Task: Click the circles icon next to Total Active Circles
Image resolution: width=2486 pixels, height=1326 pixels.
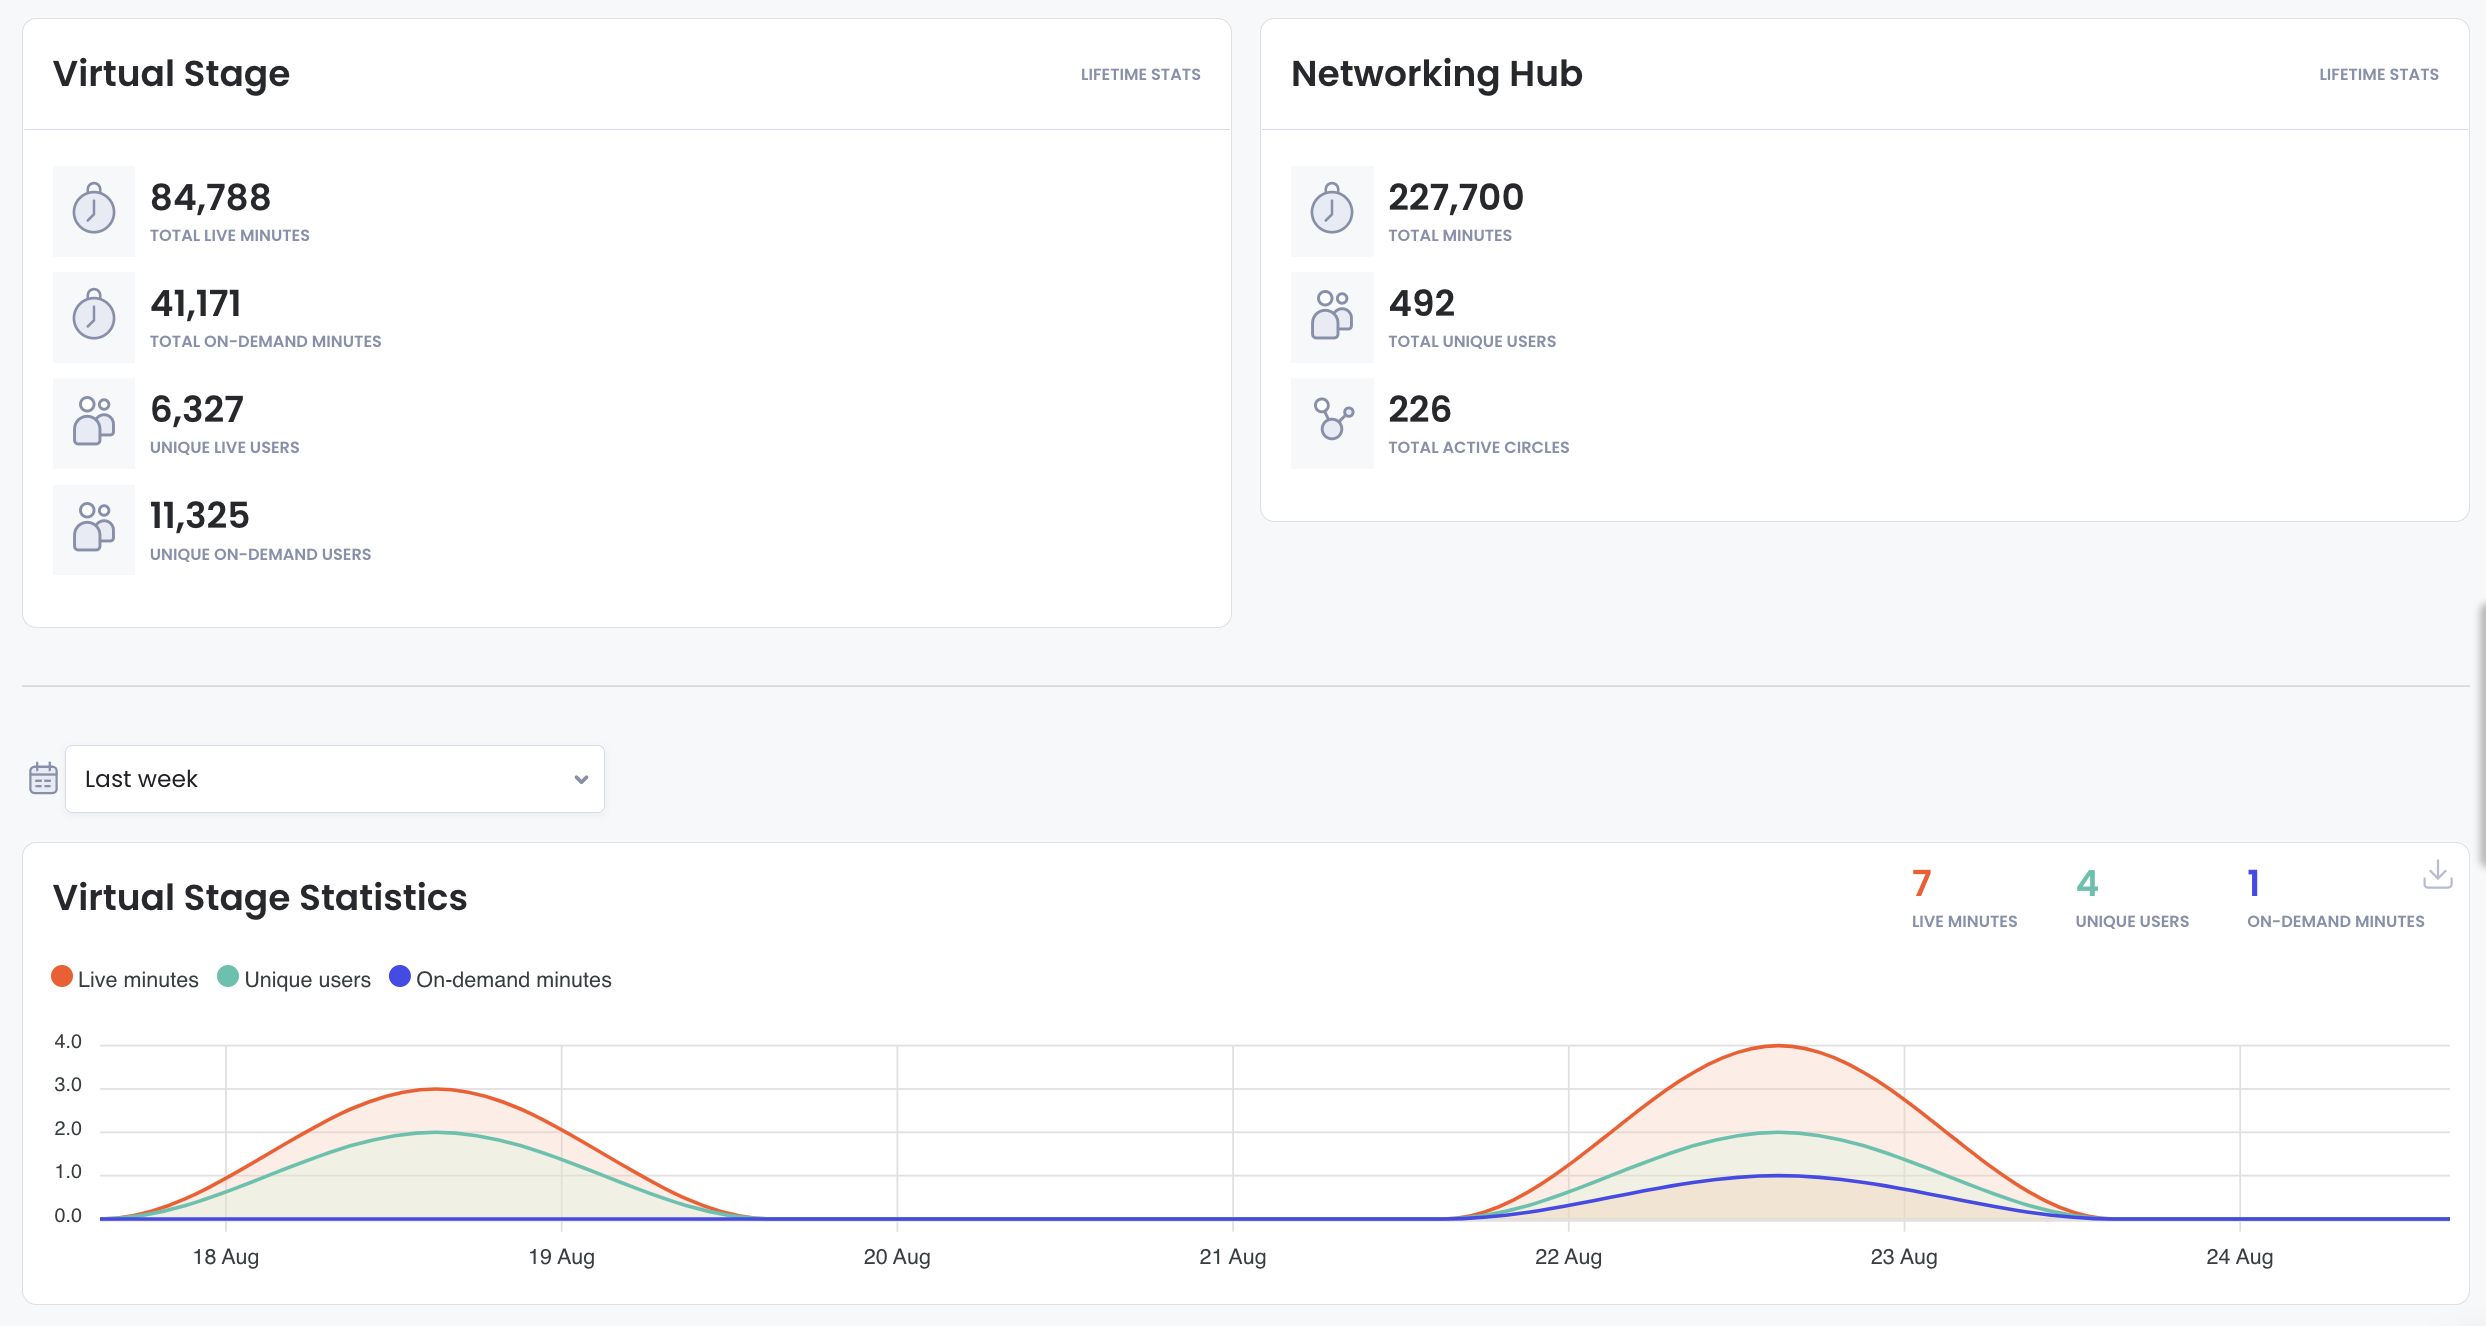Action: tap(1331, 423)
